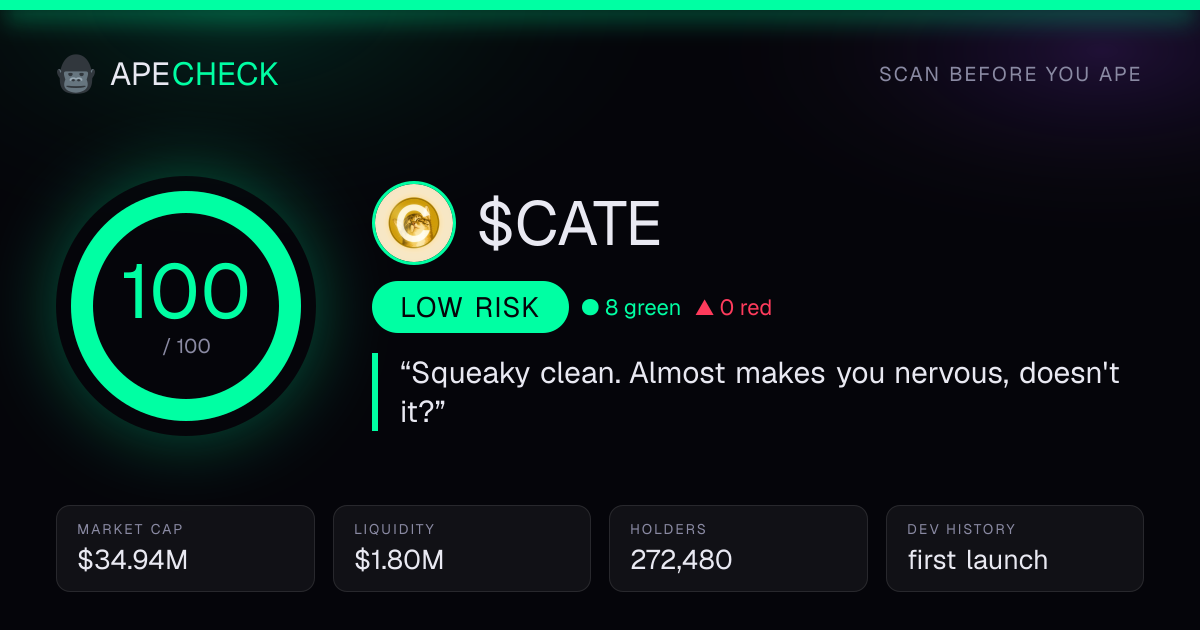Image resolution: width=1200 pixels, height=630 pixels.
Task: Click the $CATE ticker title
Action: click(x=569, y=223)
